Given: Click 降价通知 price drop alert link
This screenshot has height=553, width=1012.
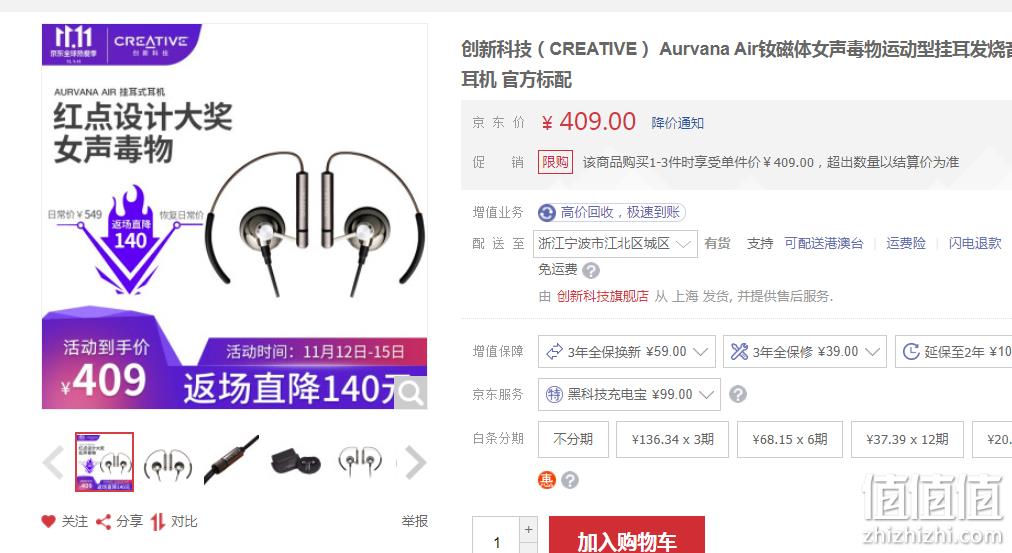Looking at the screenshot, I should [x=677, y=123].
